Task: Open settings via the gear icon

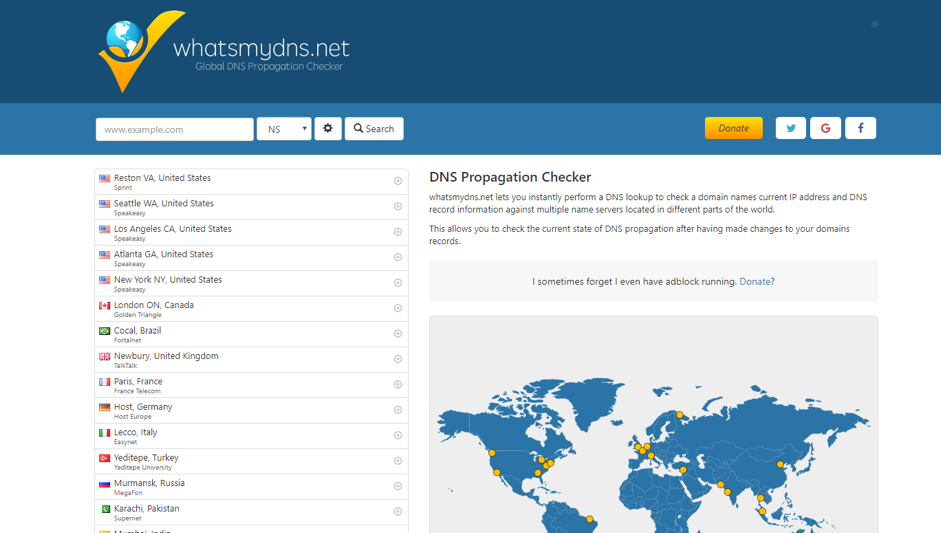Action: click(x=328, y=129)
